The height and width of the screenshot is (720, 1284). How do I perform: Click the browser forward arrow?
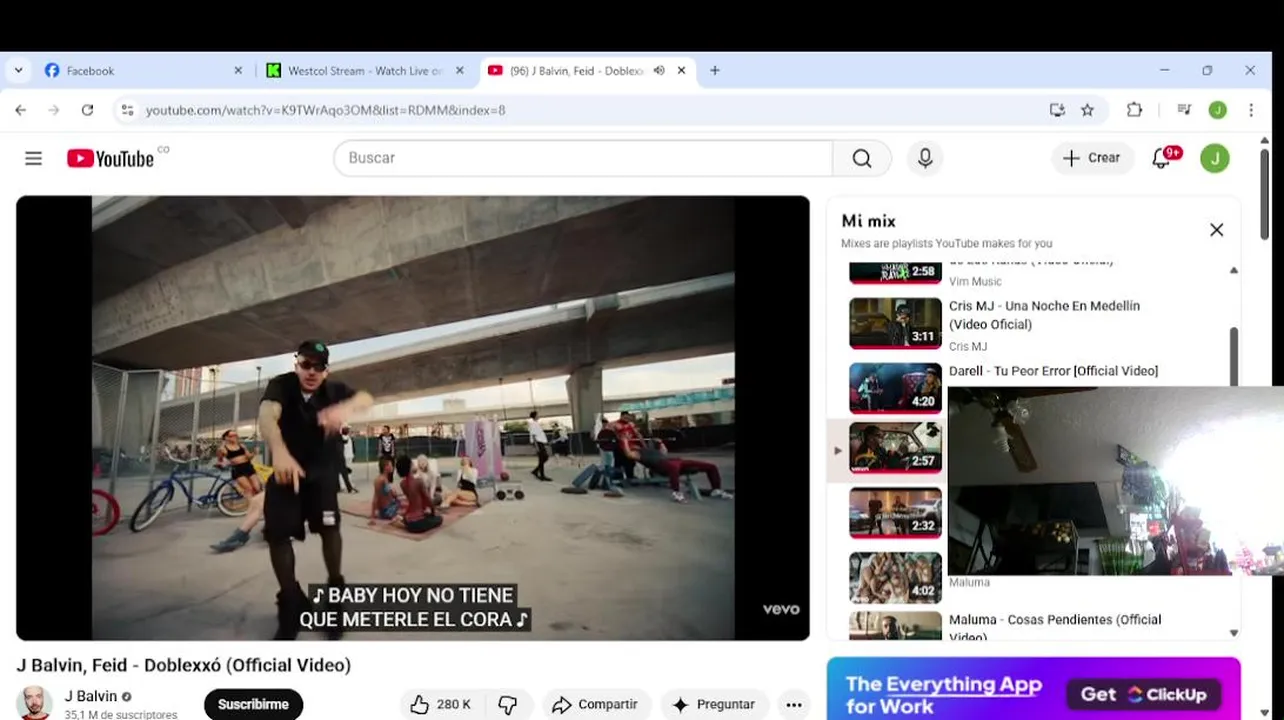click(54, 110)
